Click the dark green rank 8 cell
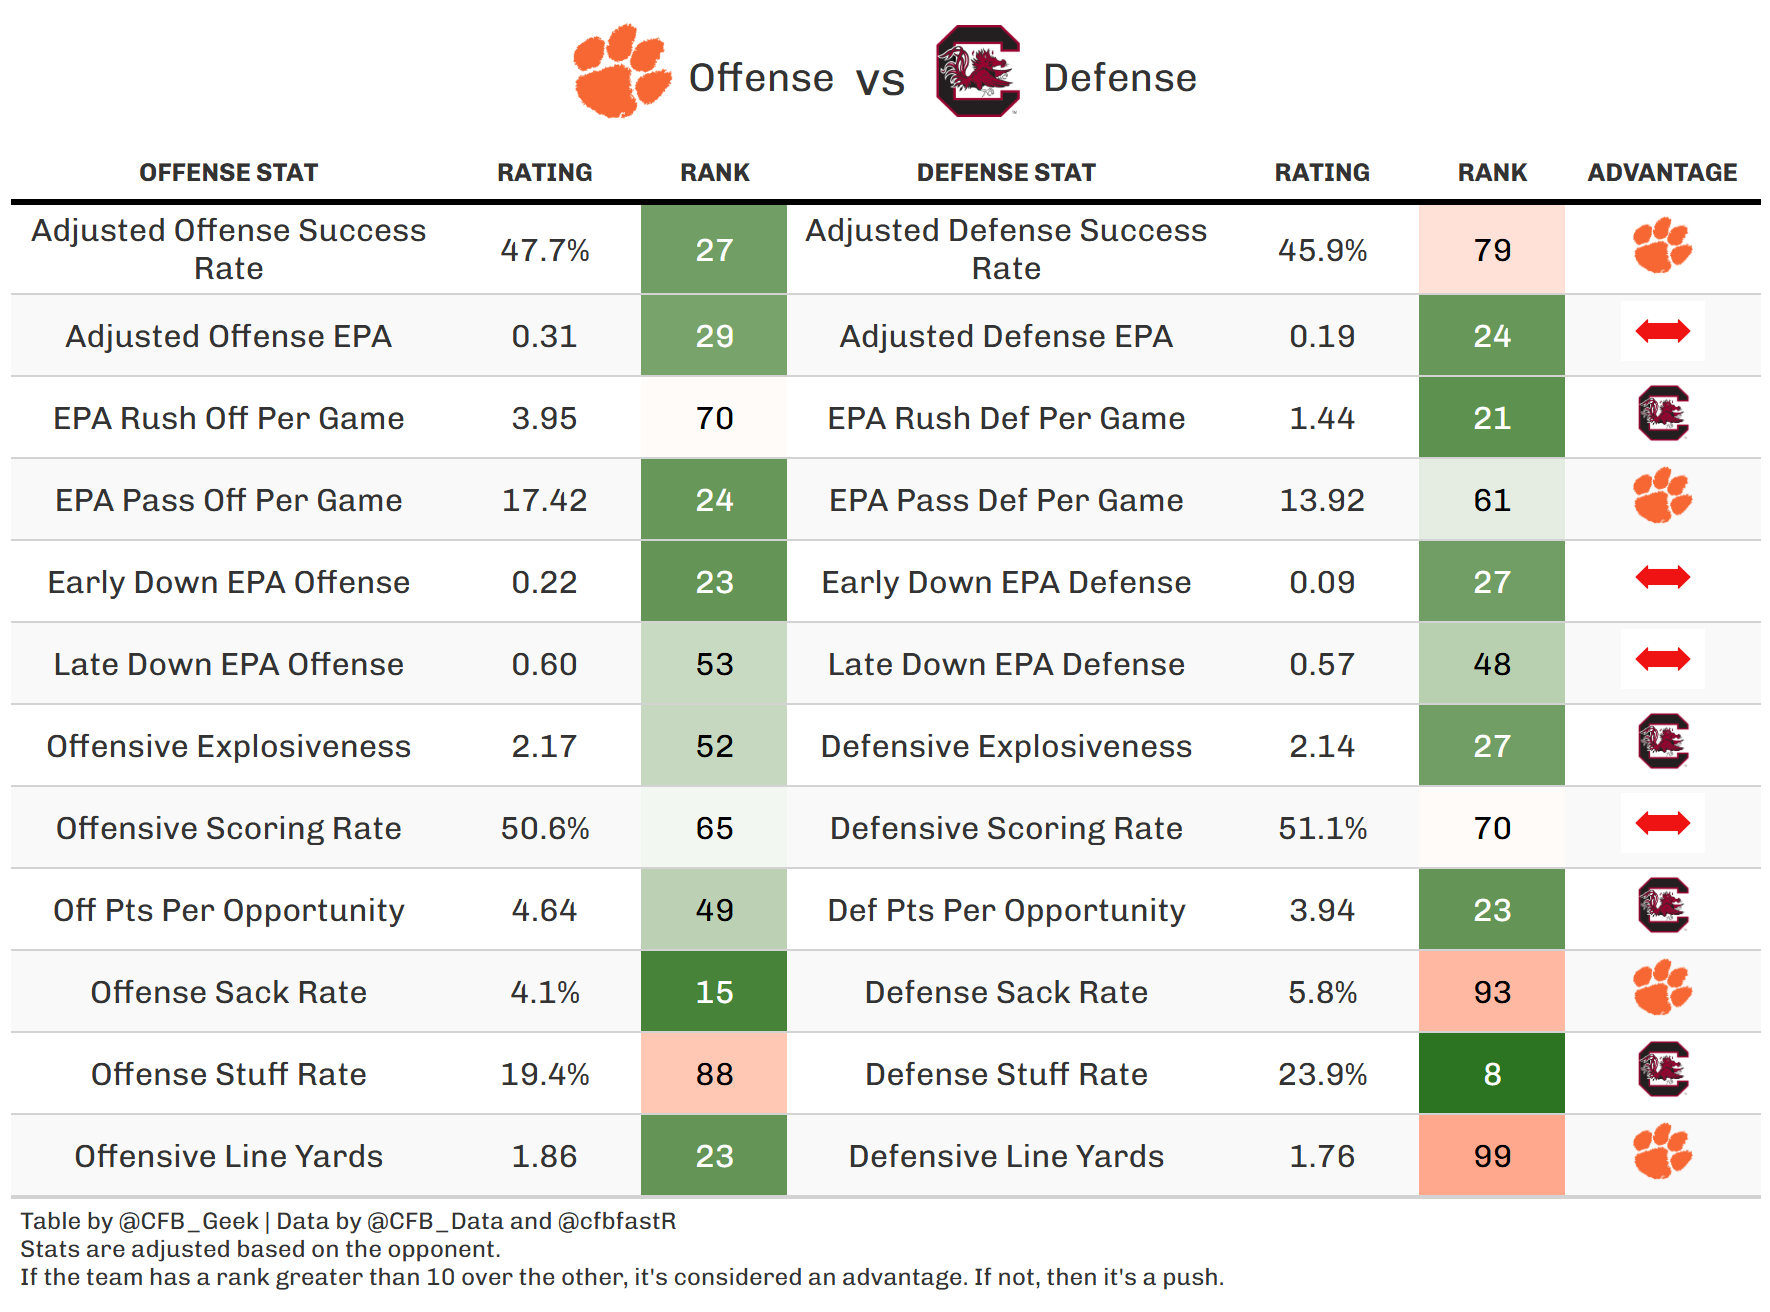Screen dimensions: 1770x1312 coord(1491,1074)
